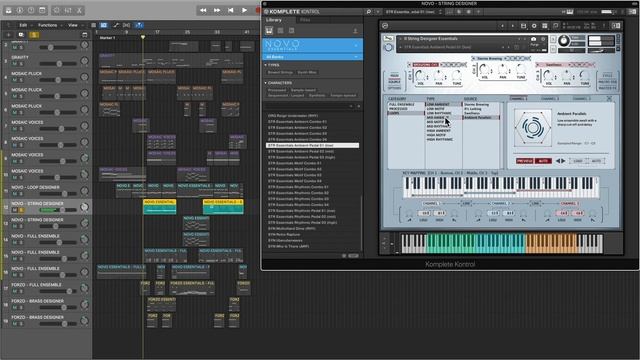
Task: Go to previous Kontakt instrument with left arrow
Action: [x=502, y=26]
